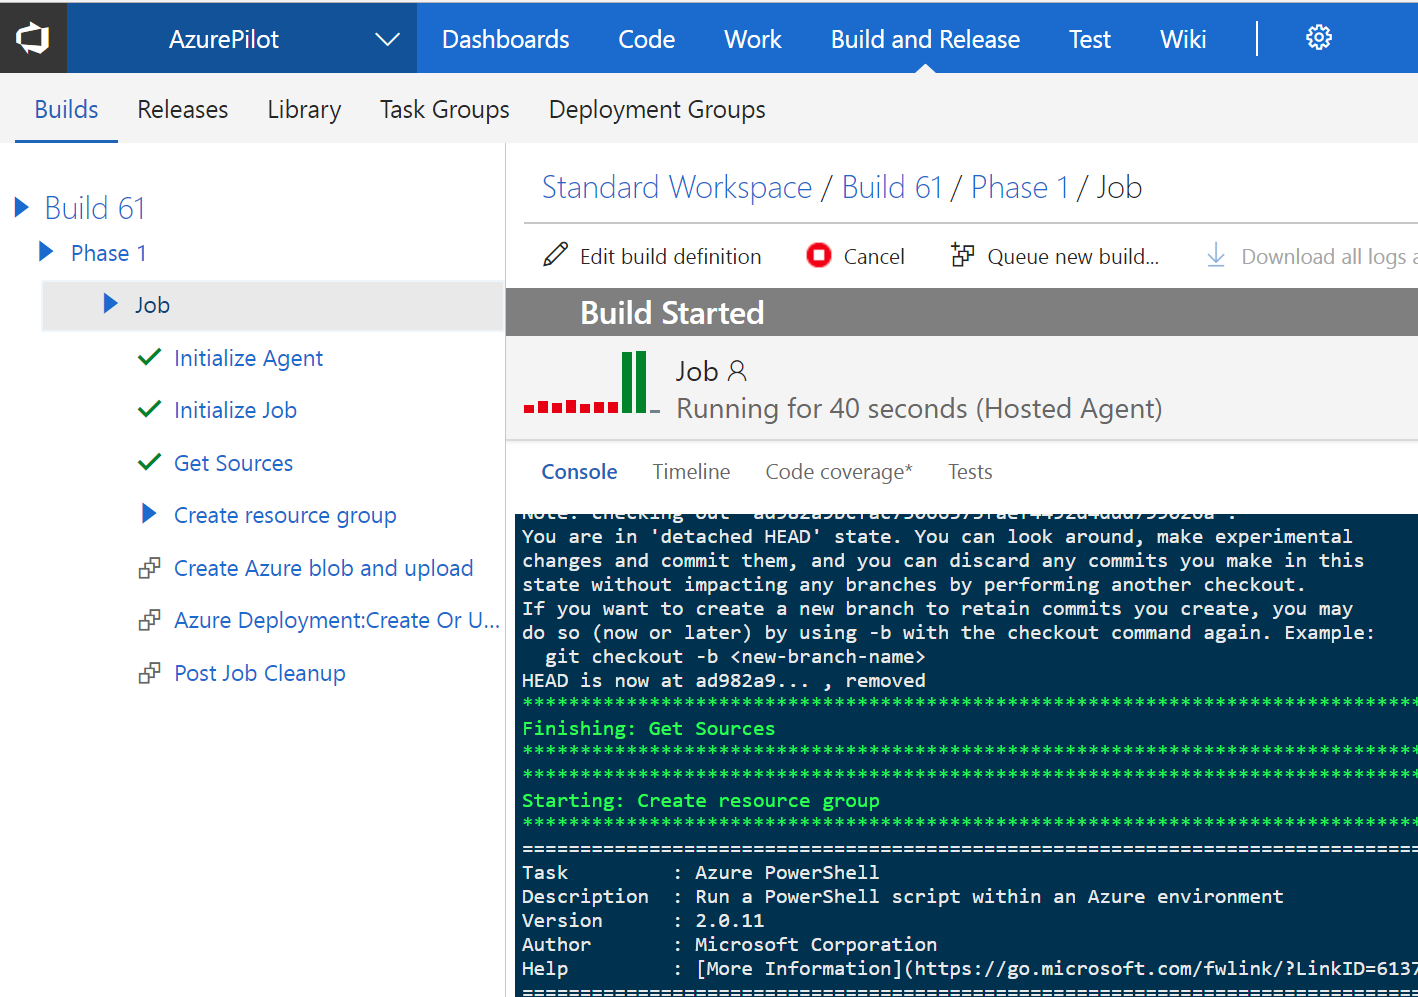This screenshot has width=1418, height=997.
Task: Select the Console tab
Action: click(x=579, y=472)
